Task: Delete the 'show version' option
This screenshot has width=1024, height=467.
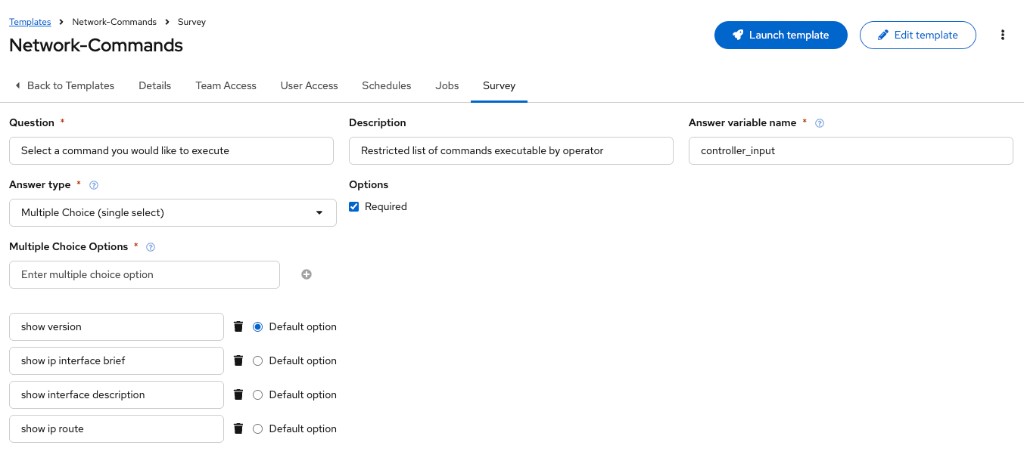Action: pos(238,327)
